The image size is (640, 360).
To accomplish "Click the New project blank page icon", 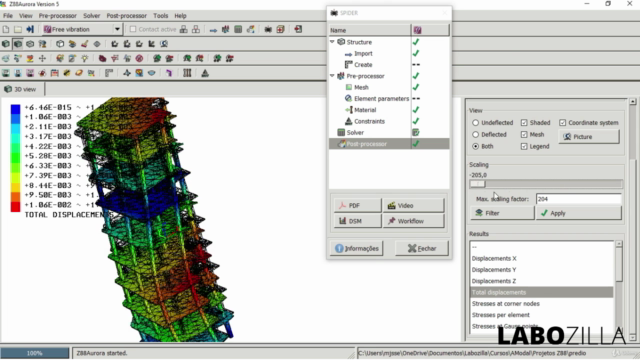I will coord(6,29).
